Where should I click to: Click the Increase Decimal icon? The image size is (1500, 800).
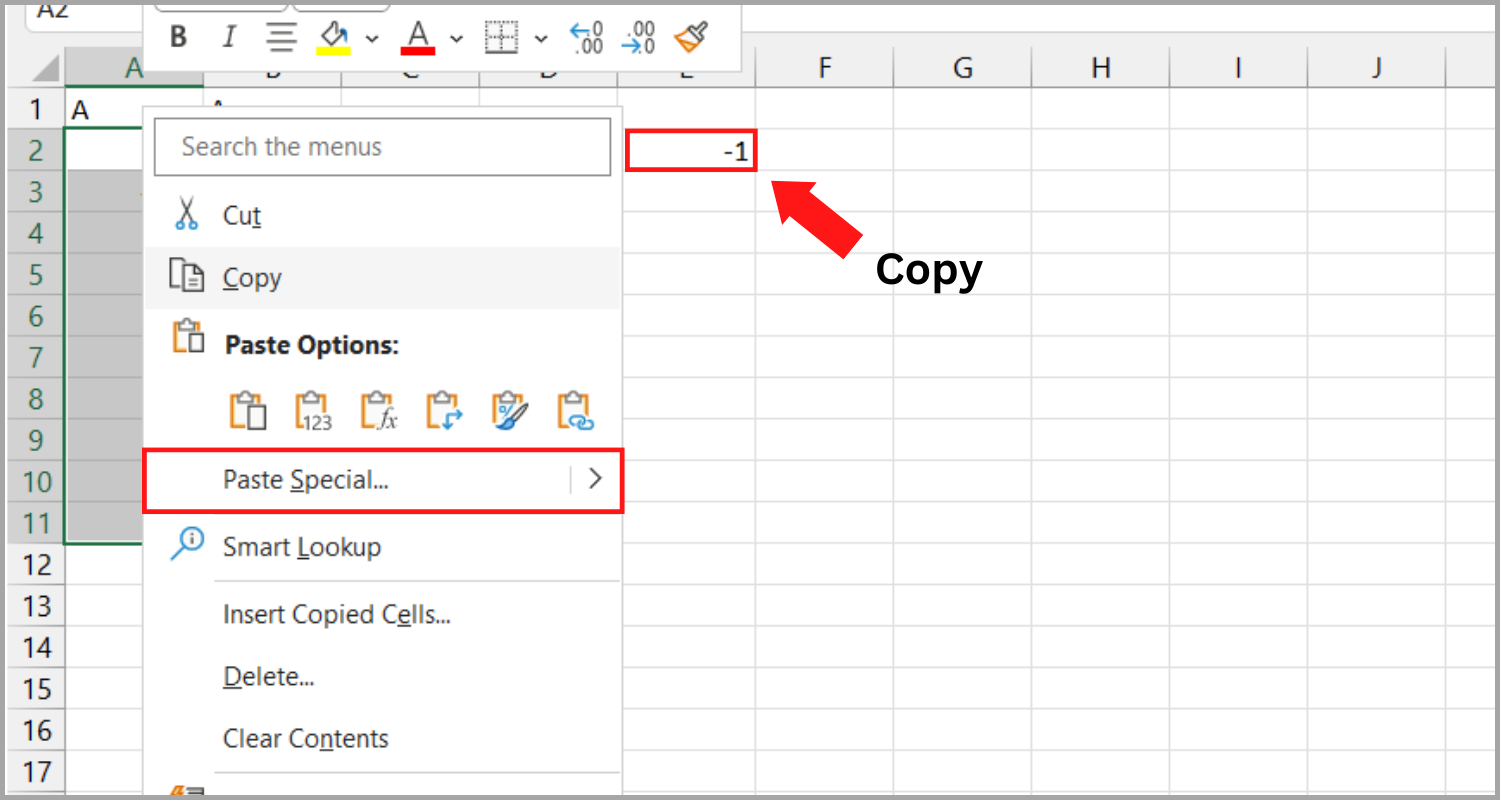[586, 35]
